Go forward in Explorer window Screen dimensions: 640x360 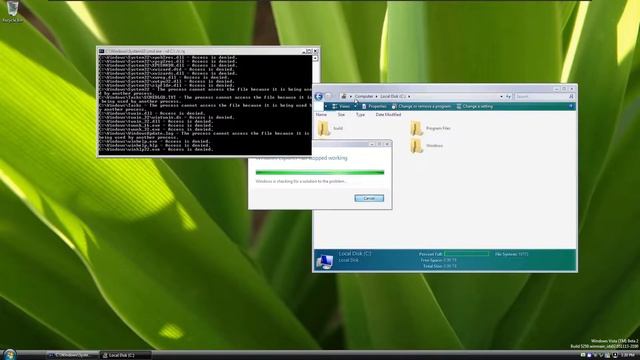(x=328, y=96)
